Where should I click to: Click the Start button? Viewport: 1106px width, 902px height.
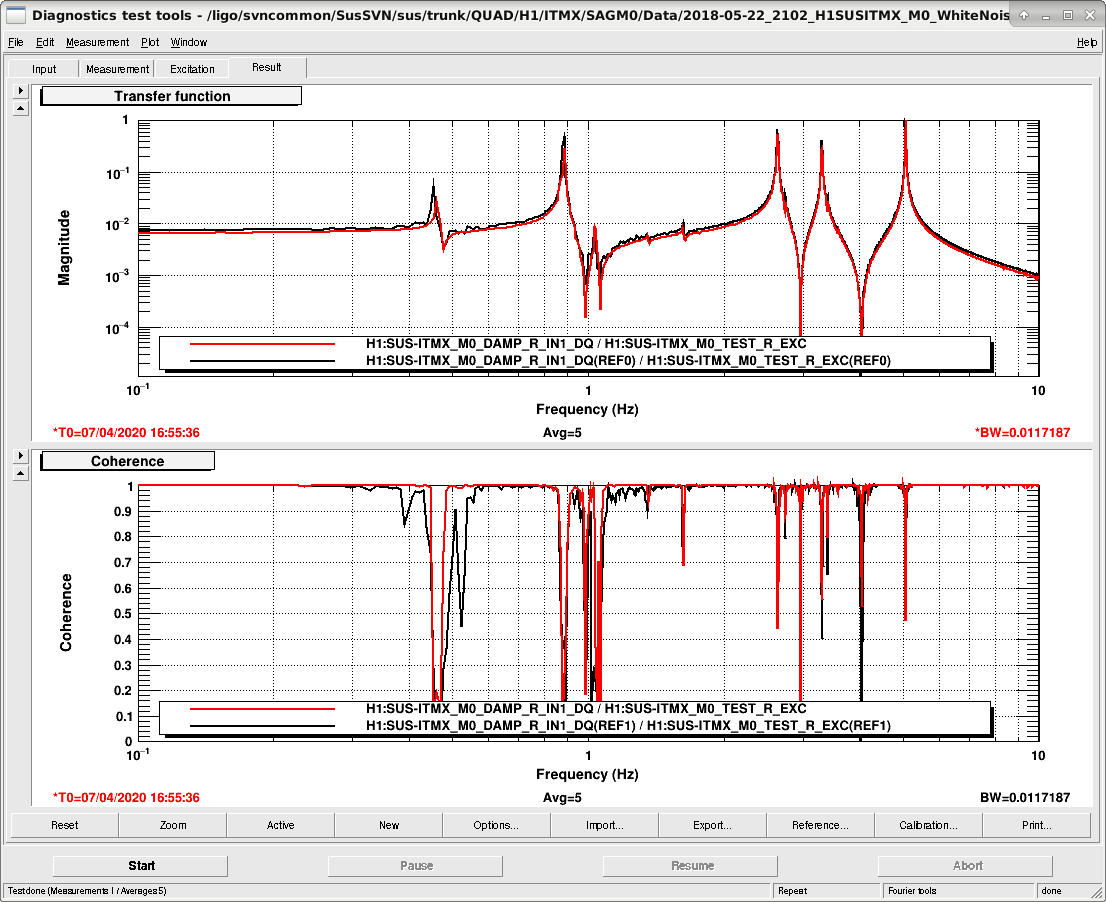[140, 865]
